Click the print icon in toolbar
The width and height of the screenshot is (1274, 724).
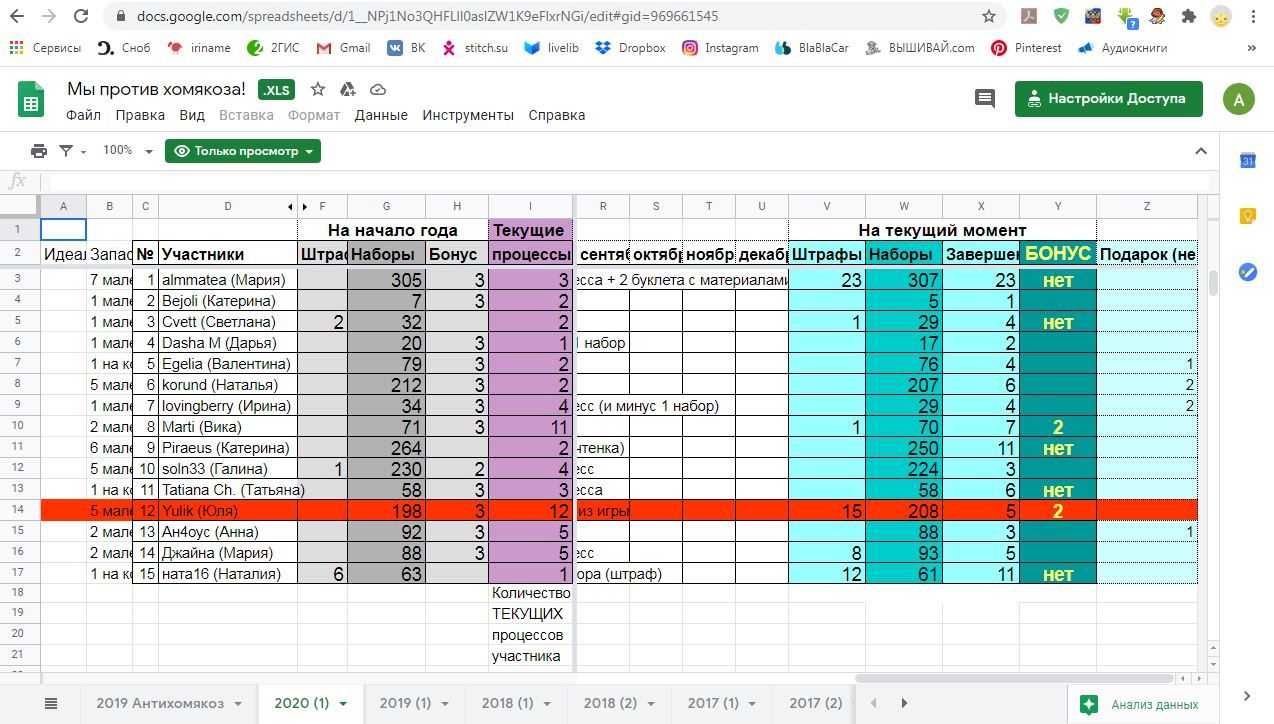tap(39, 151)
